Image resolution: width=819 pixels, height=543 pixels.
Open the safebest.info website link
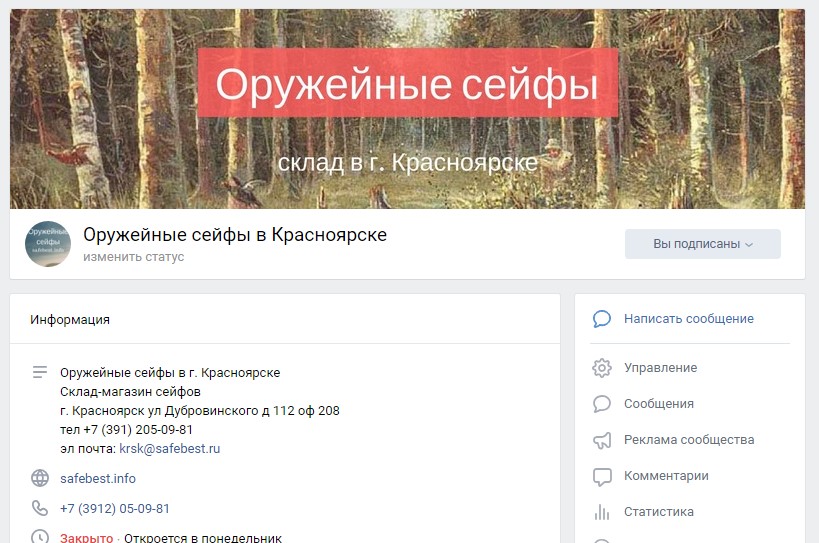coord(98,478)
